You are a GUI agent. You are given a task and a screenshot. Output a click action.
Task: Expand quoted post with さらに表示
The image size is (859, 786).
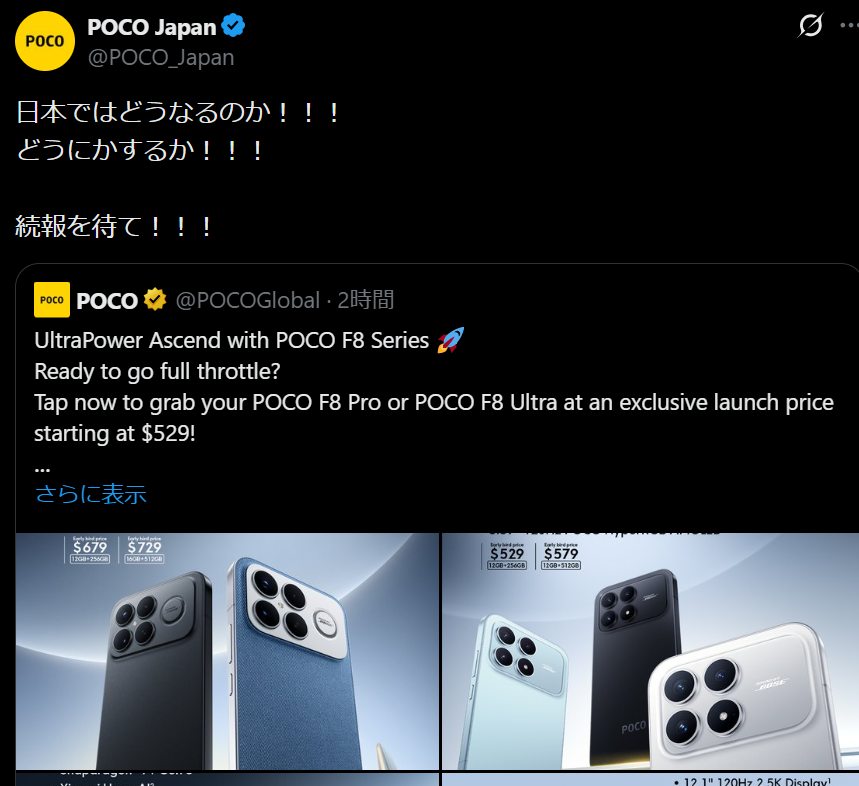click(x=91, y=494)
